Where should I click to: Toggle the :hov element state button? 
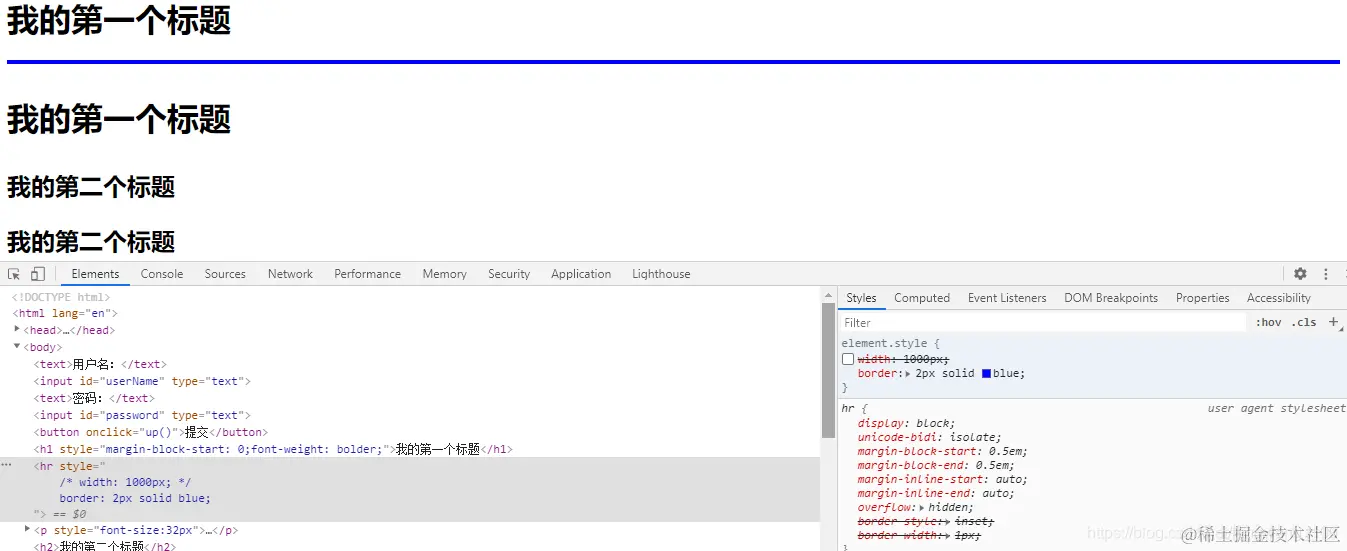tap(1268, 323)
